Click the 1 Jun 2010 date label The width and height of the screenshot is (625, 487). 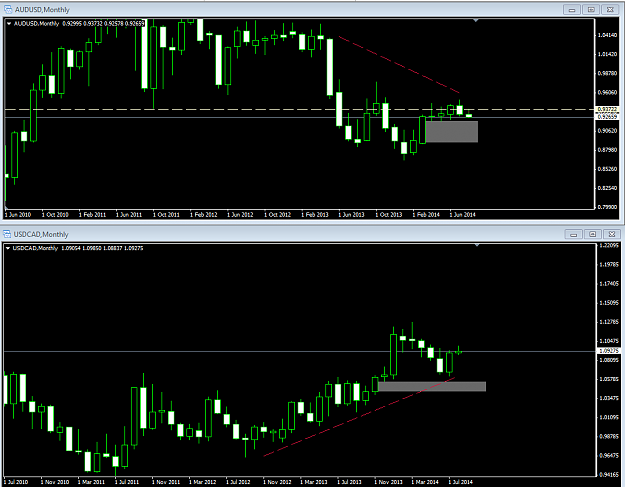(x=18, y=215)
